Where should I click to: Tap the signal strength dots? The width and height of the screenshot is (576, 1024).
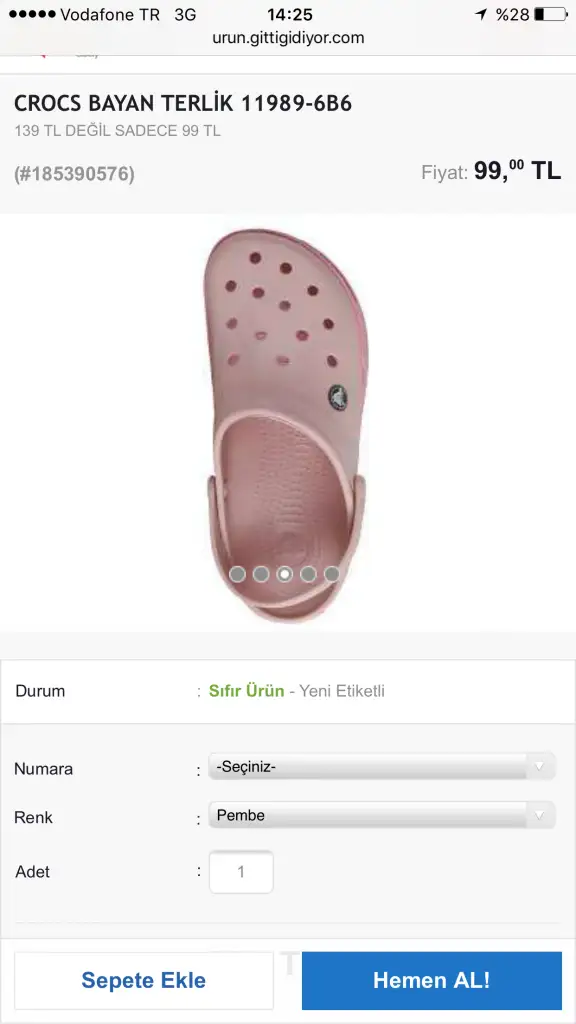pyautogui.click(x=32, y=14)
